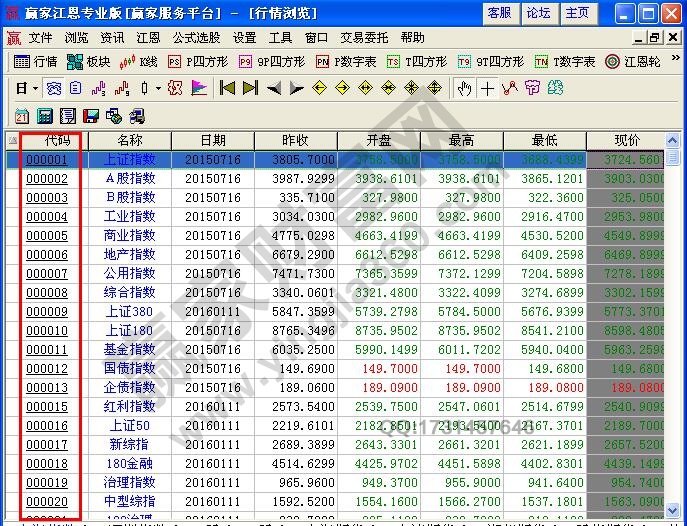Click the calendar icon in the bottom toolbar
687x526 pixels.
[x=21, y=116]
